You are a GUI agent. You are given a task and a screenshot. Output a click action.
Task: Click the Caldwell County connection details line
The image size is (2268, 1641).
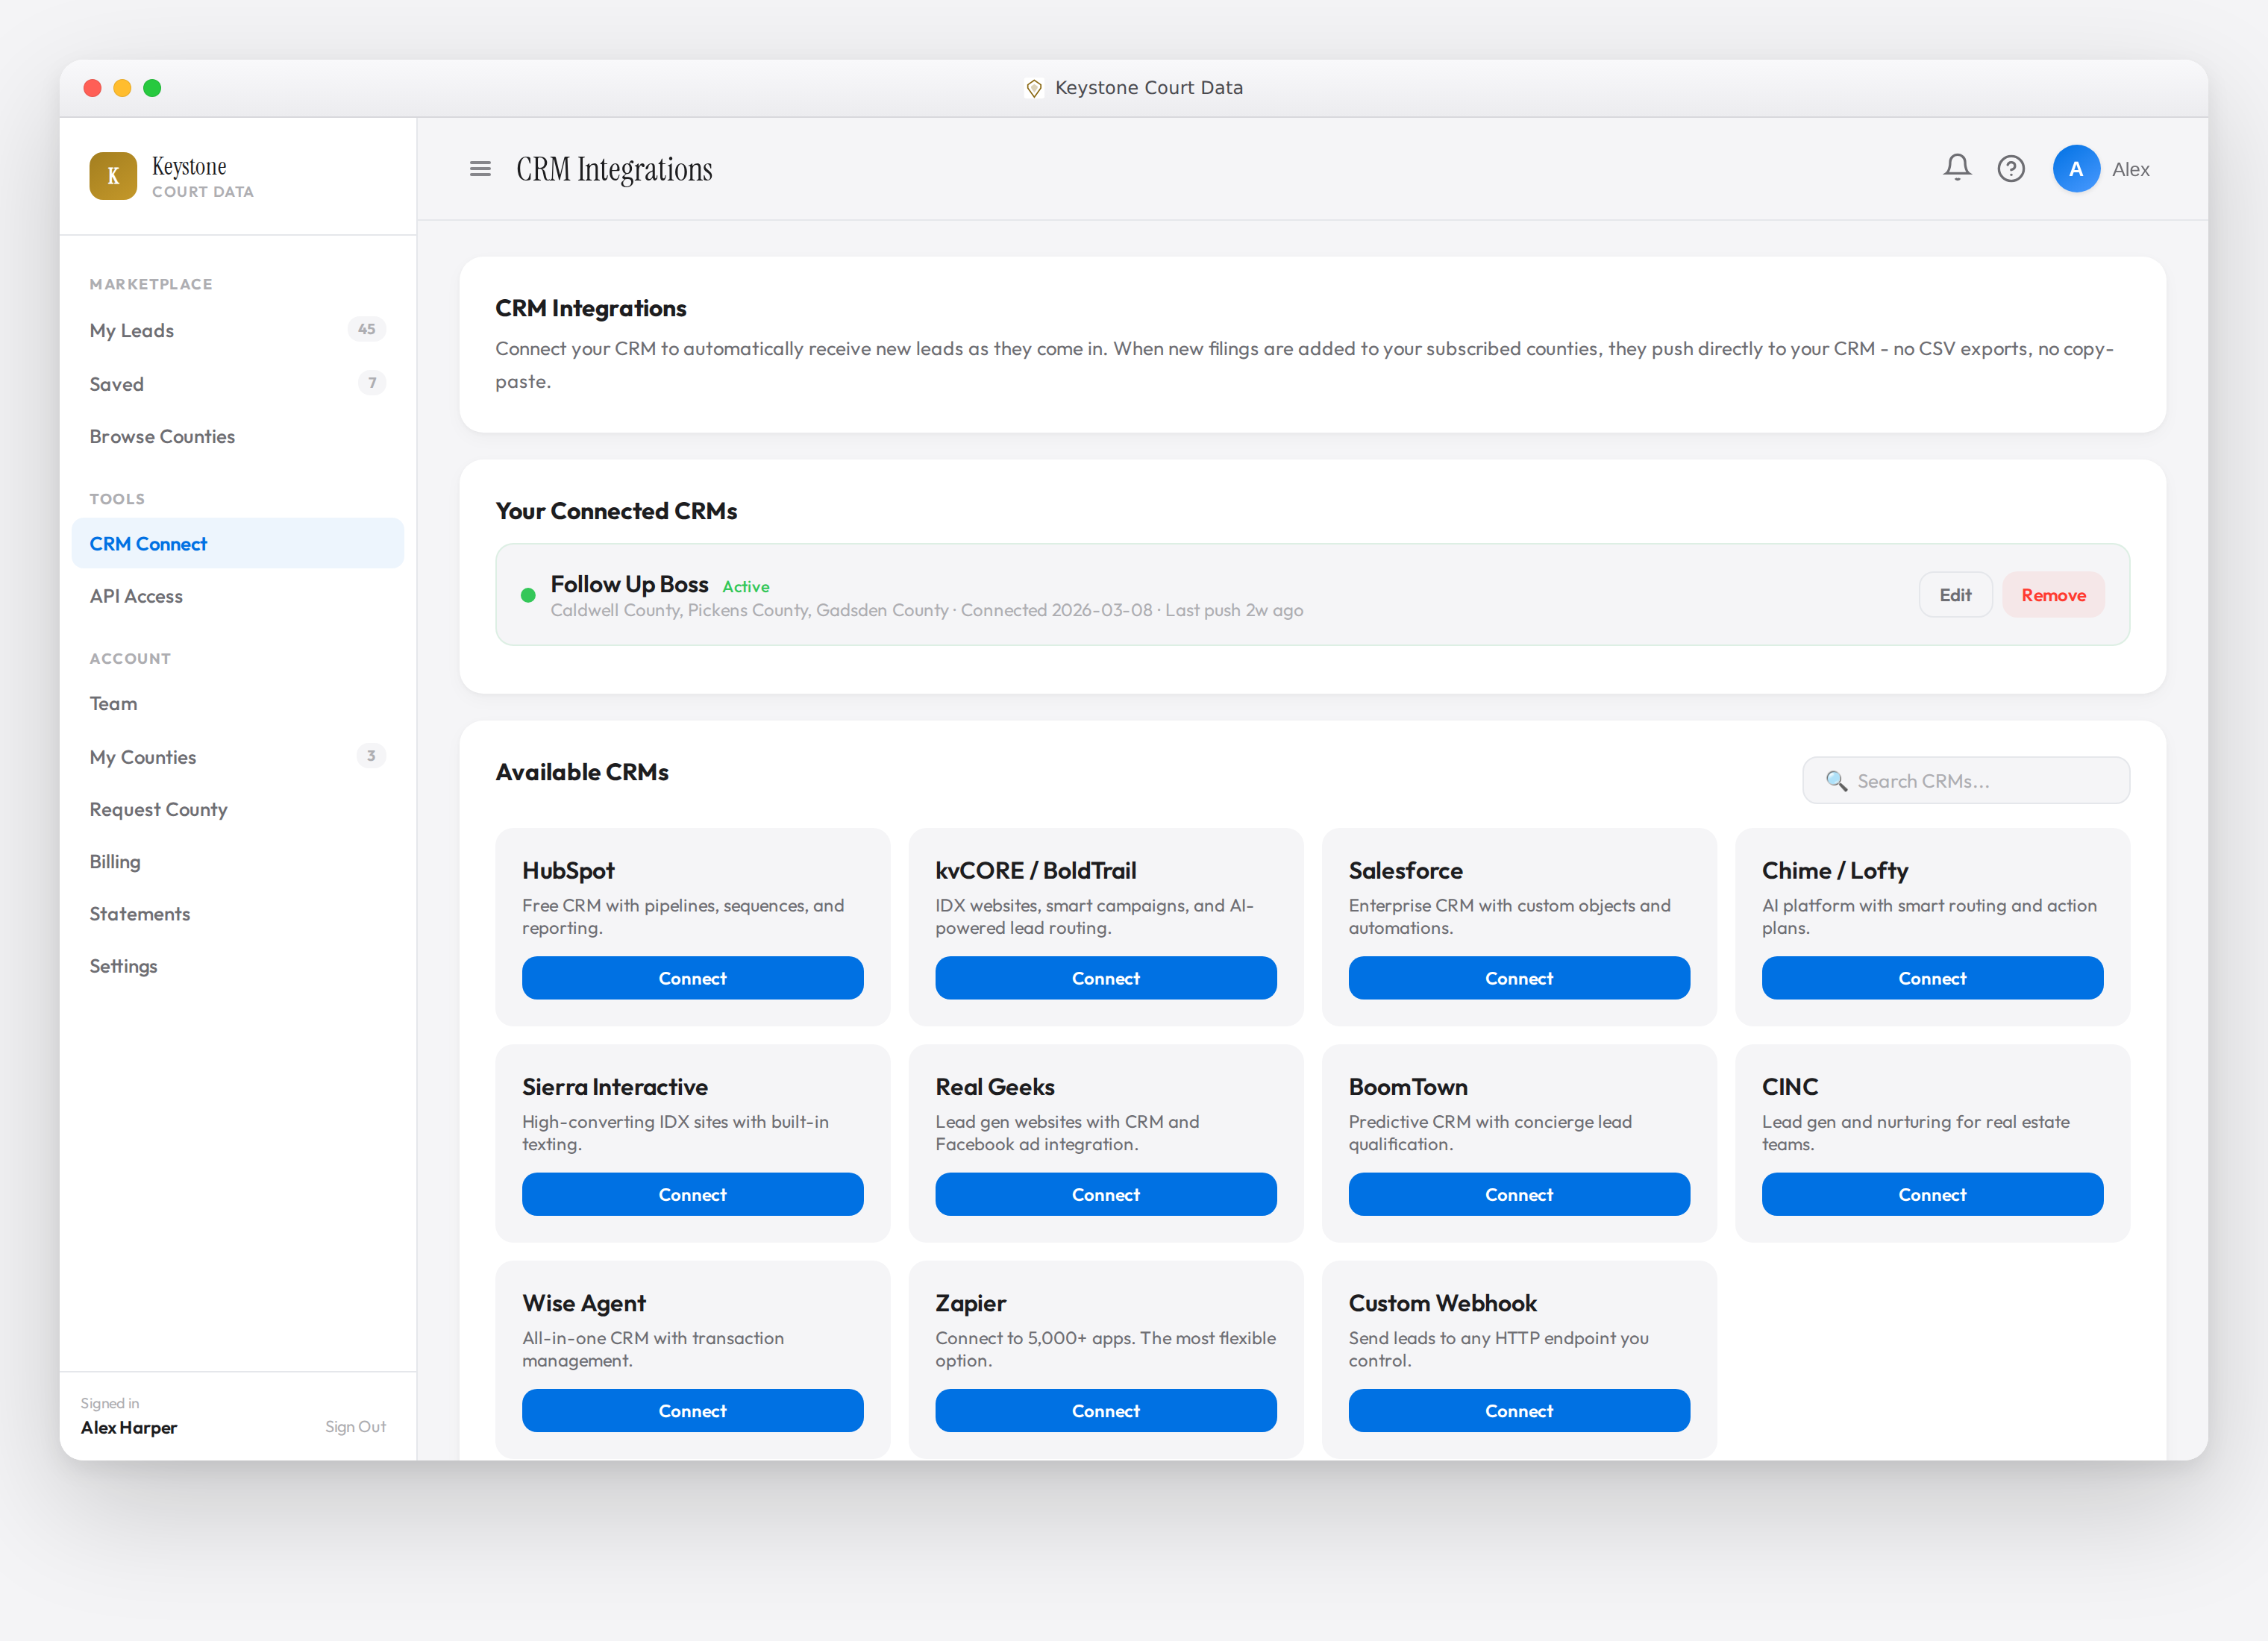pos(927,611)
